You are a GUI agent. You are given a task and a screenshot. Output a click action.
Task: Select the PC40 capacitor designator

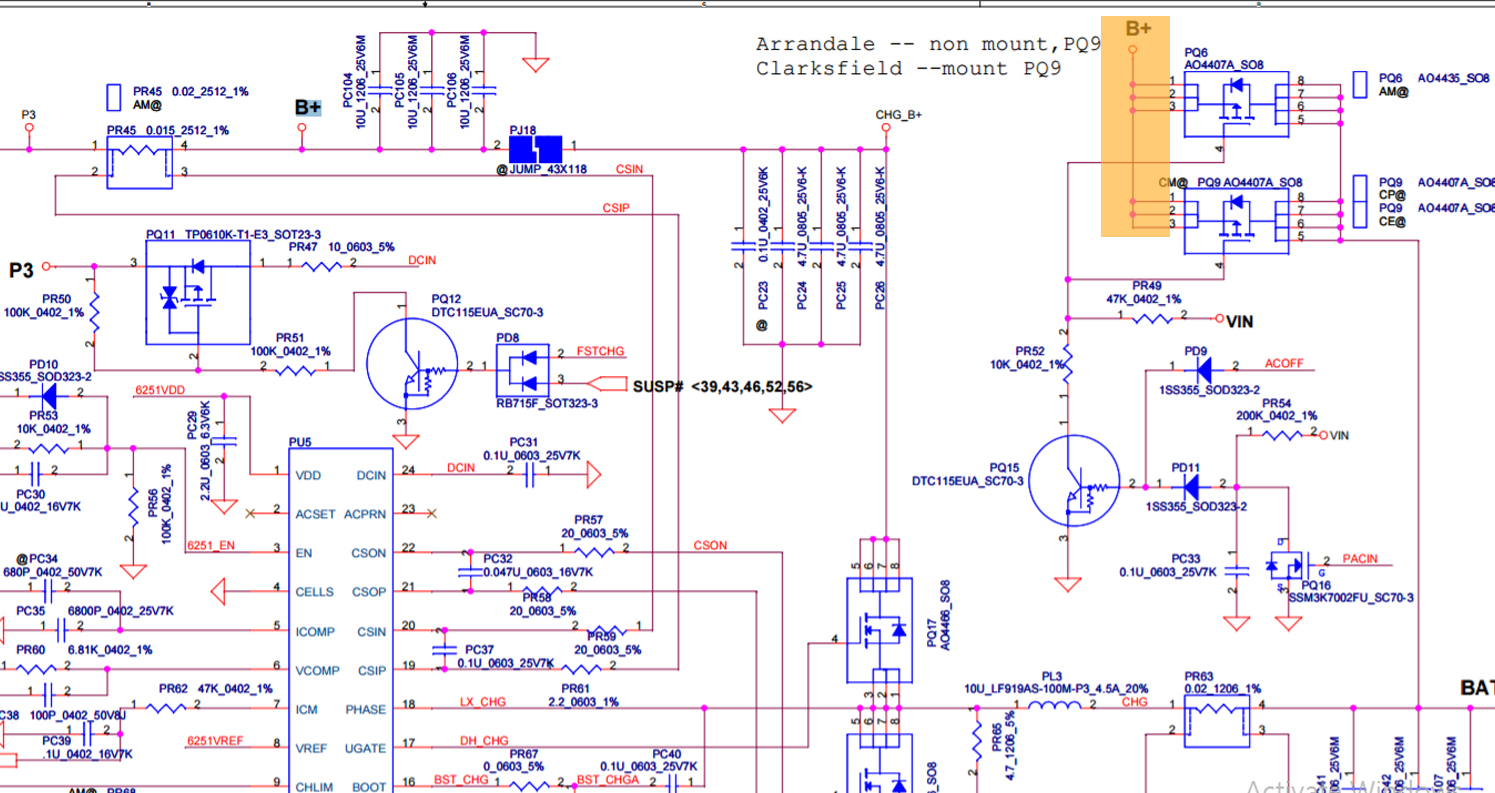[667, 754]
